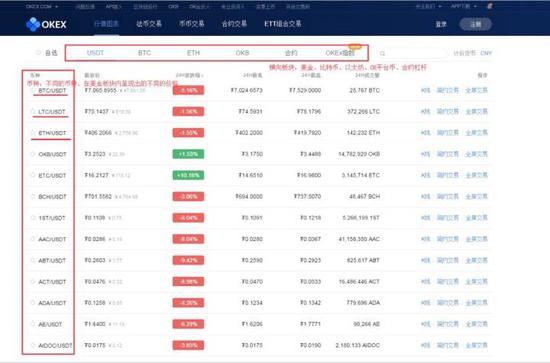The width and height of the screenshot is (550, 363).
Task: Toggle favorite star for ETC/USDT
Action: click(x=33, y=175)
